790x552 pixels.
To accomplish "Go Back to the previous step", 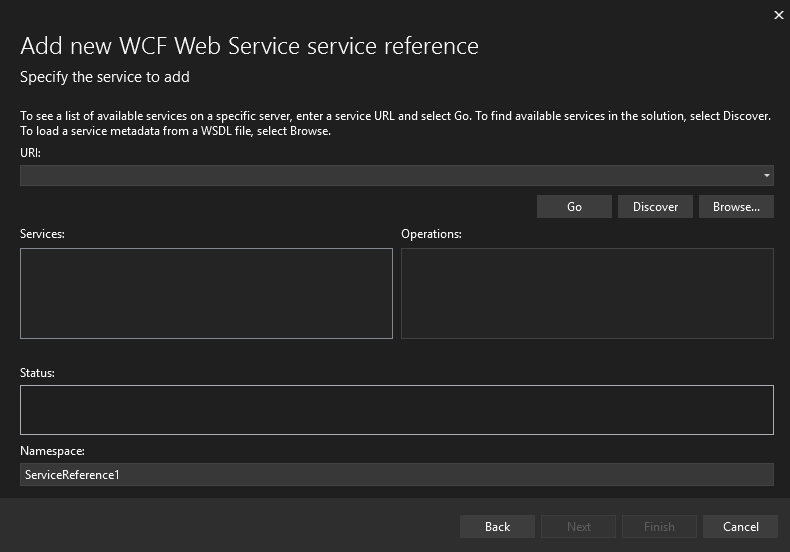I will pos(497,526).
